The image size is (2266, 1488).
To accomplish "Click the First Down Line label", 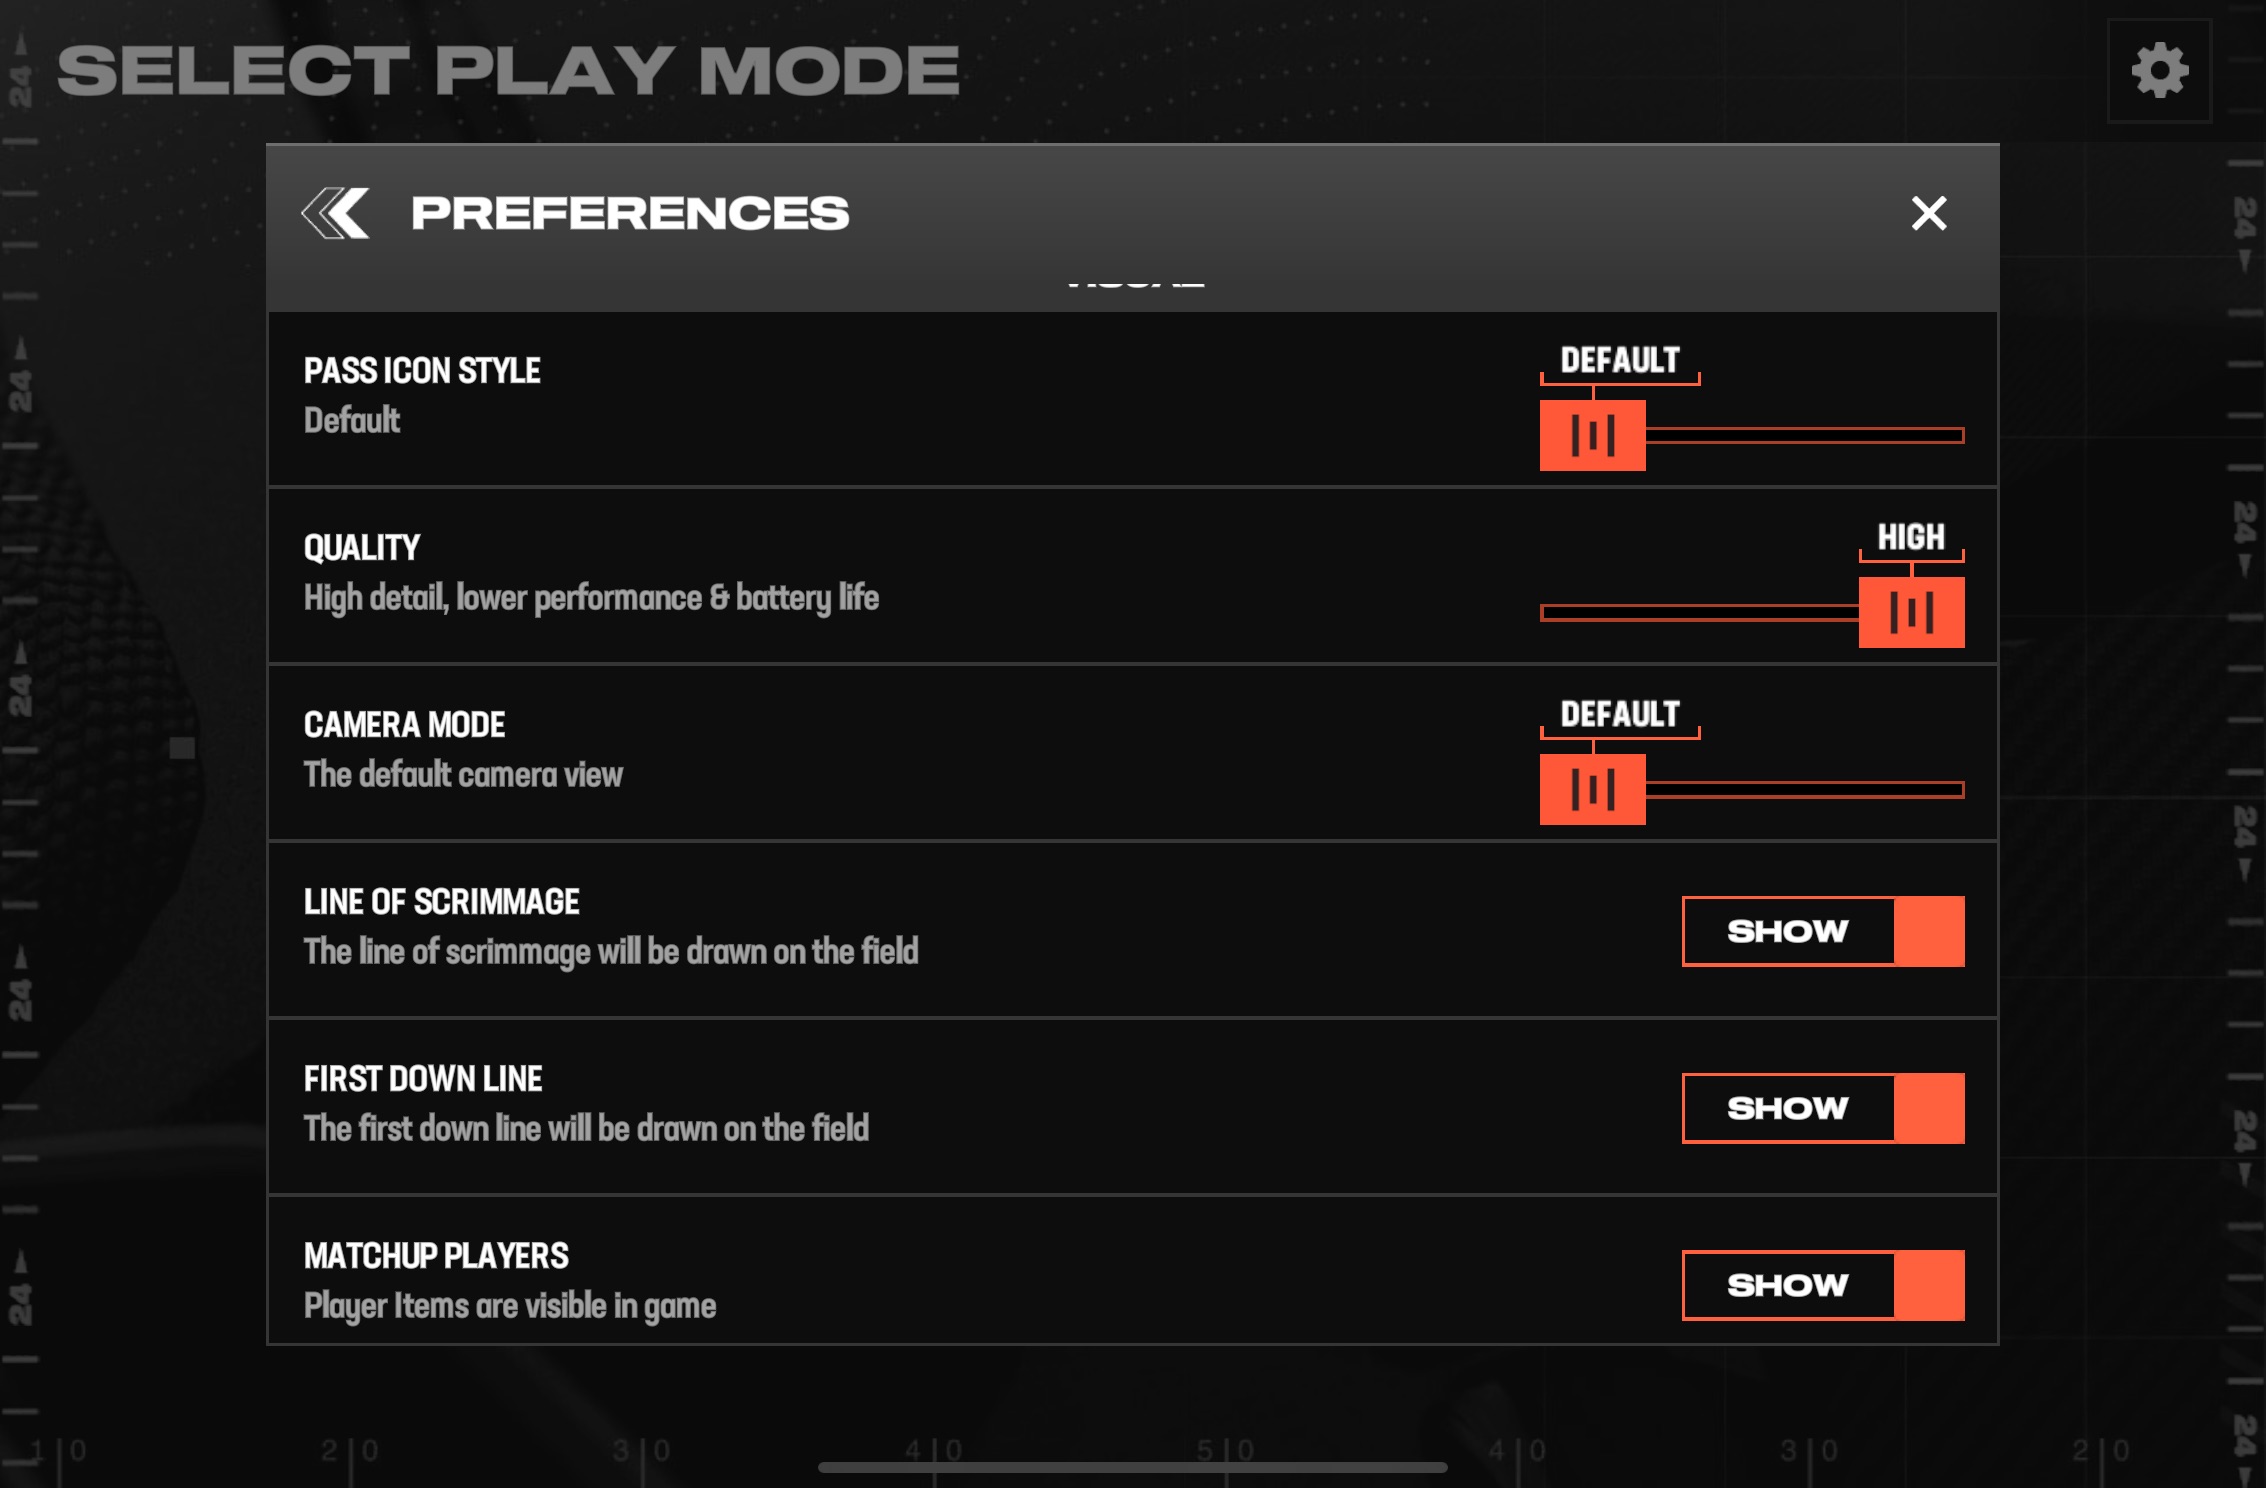I will (423, 1079).
